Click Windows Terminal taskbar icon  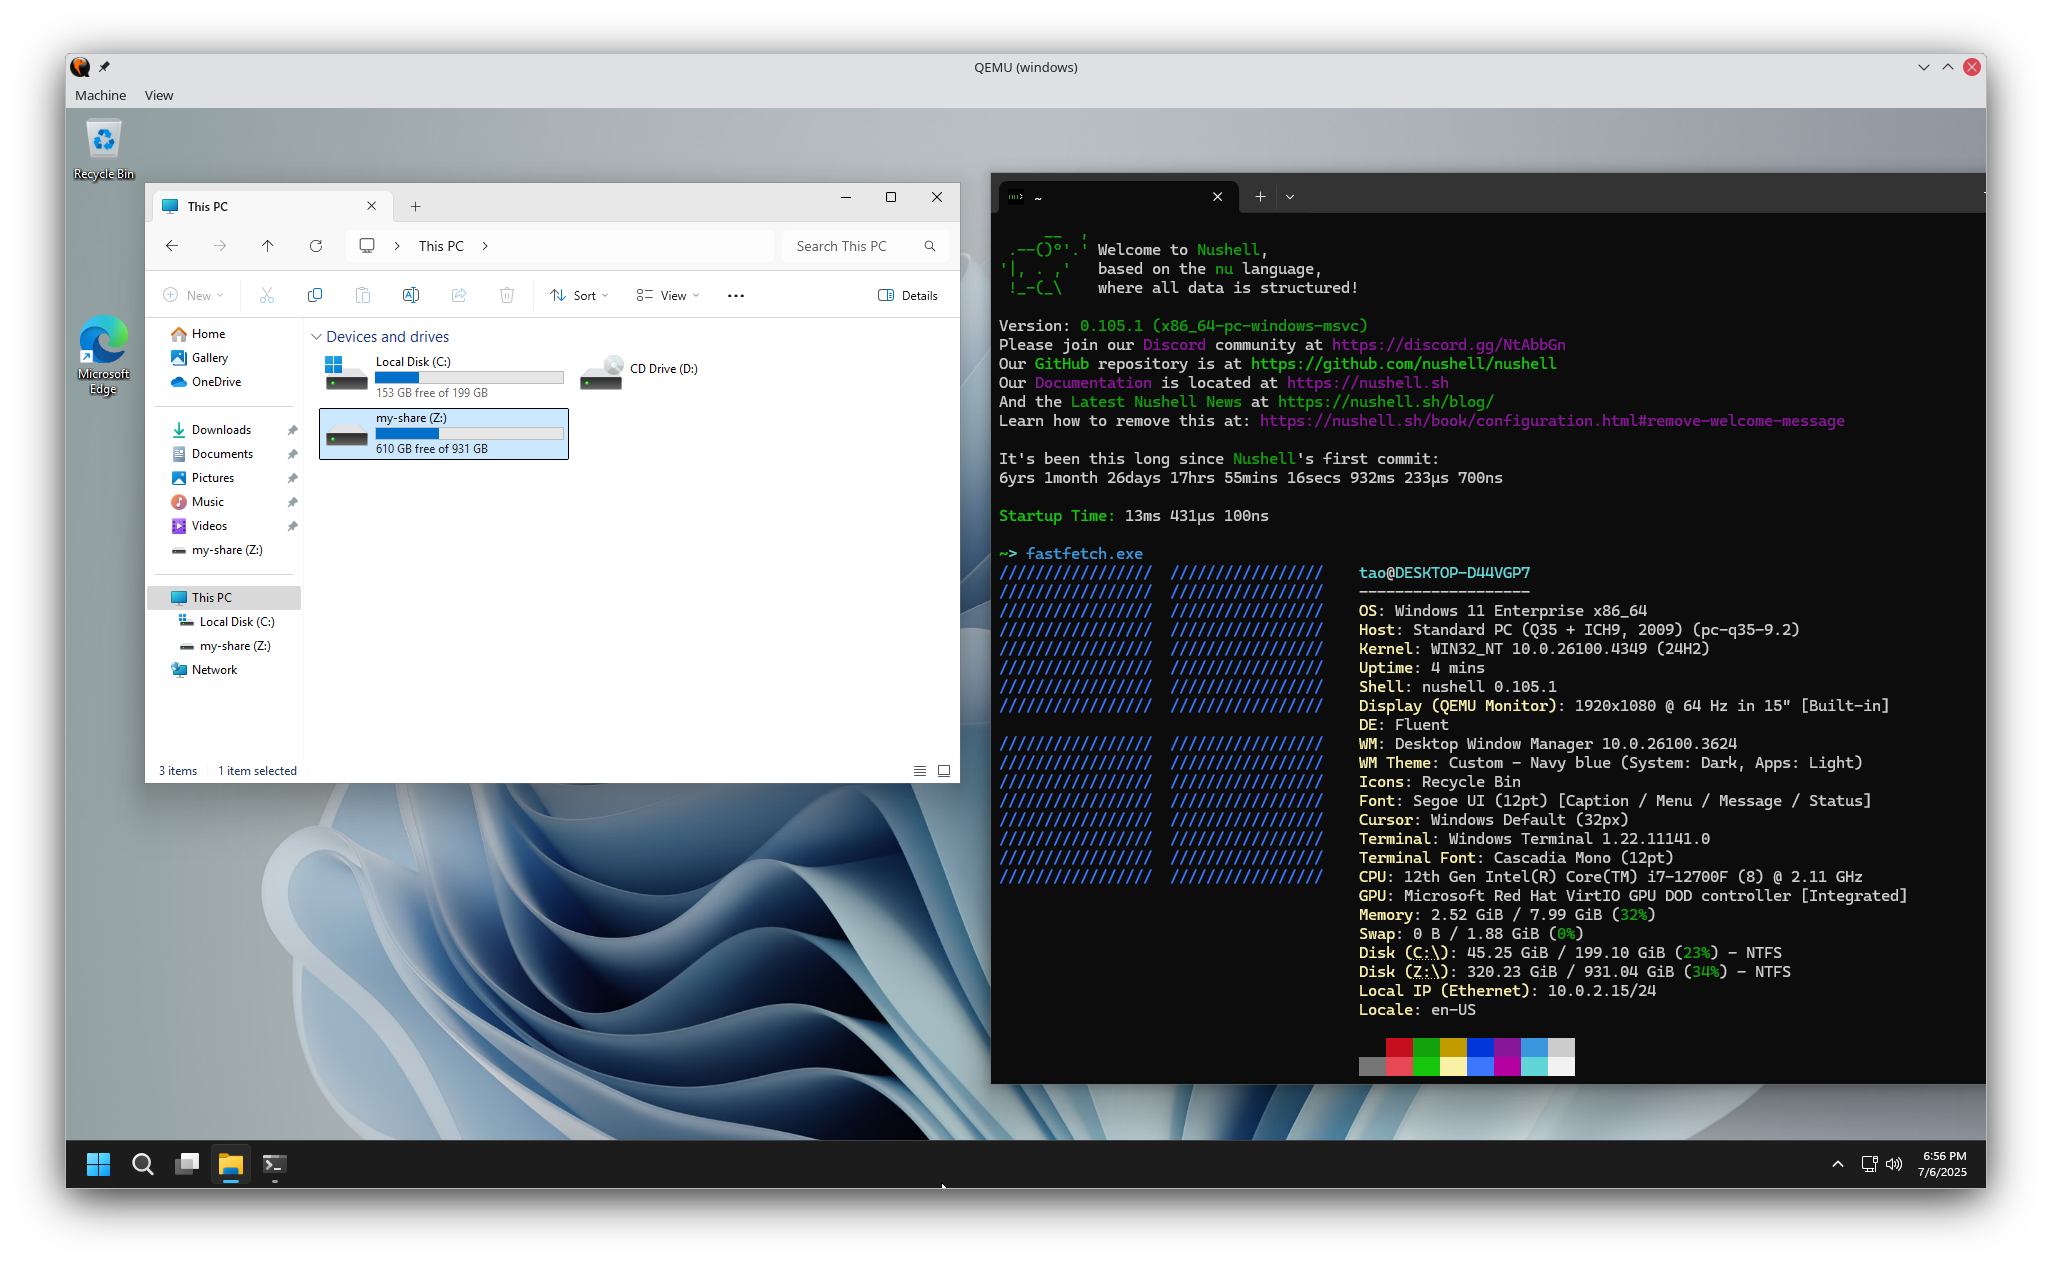click(x=275, y=1164)
